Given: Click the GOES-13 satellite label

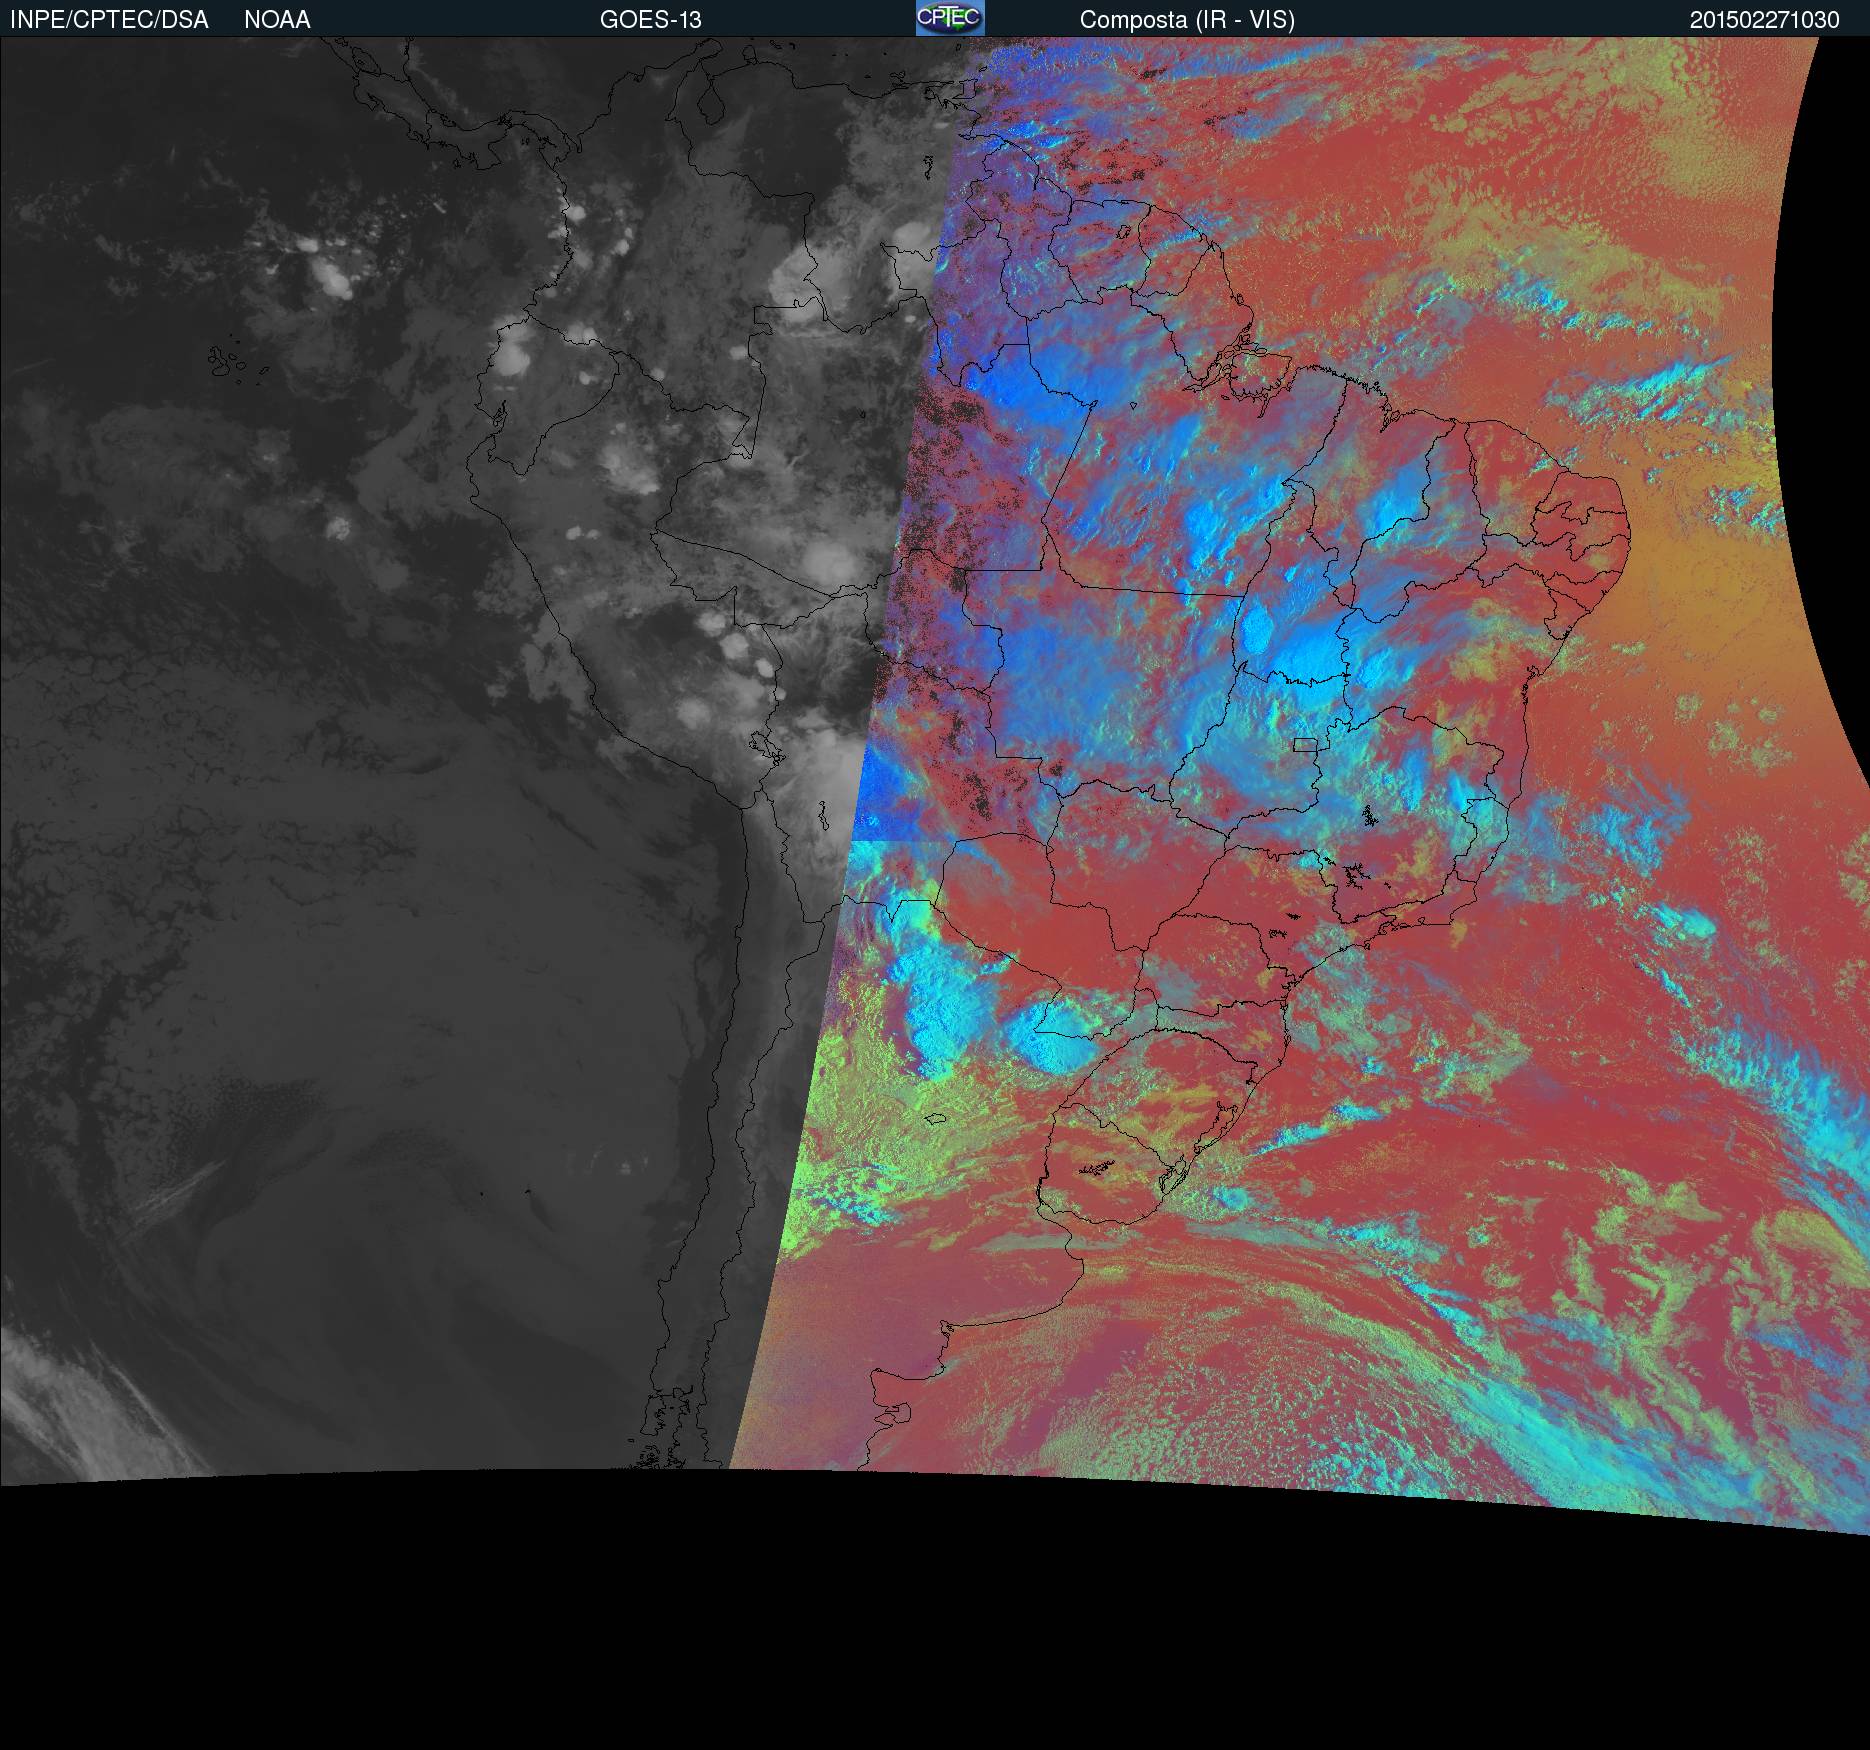Looking at the screenshot, I should (651, 20).
